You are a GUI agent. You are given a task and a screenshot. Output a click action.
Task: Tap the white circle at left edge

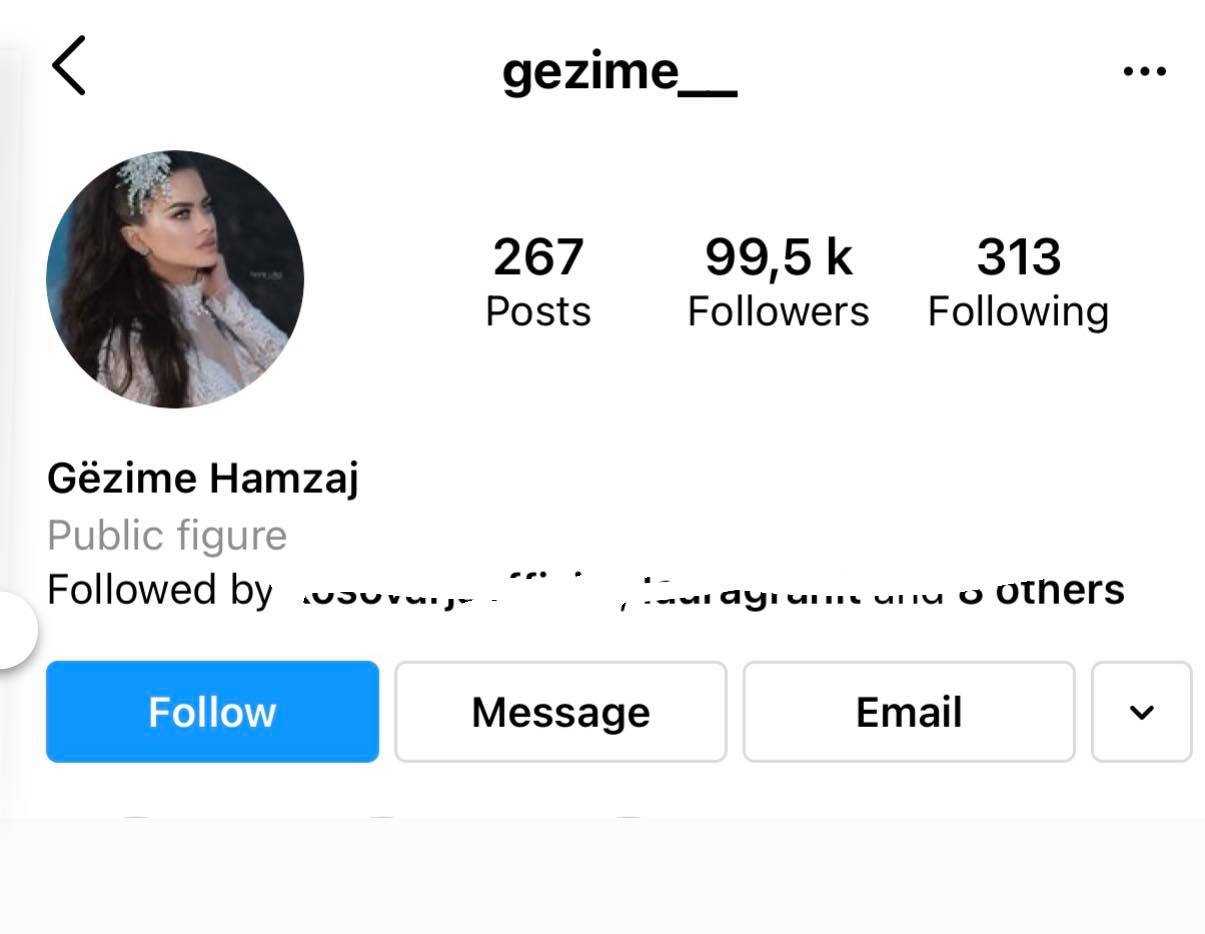pyautogui.click(x=10, y=630)
